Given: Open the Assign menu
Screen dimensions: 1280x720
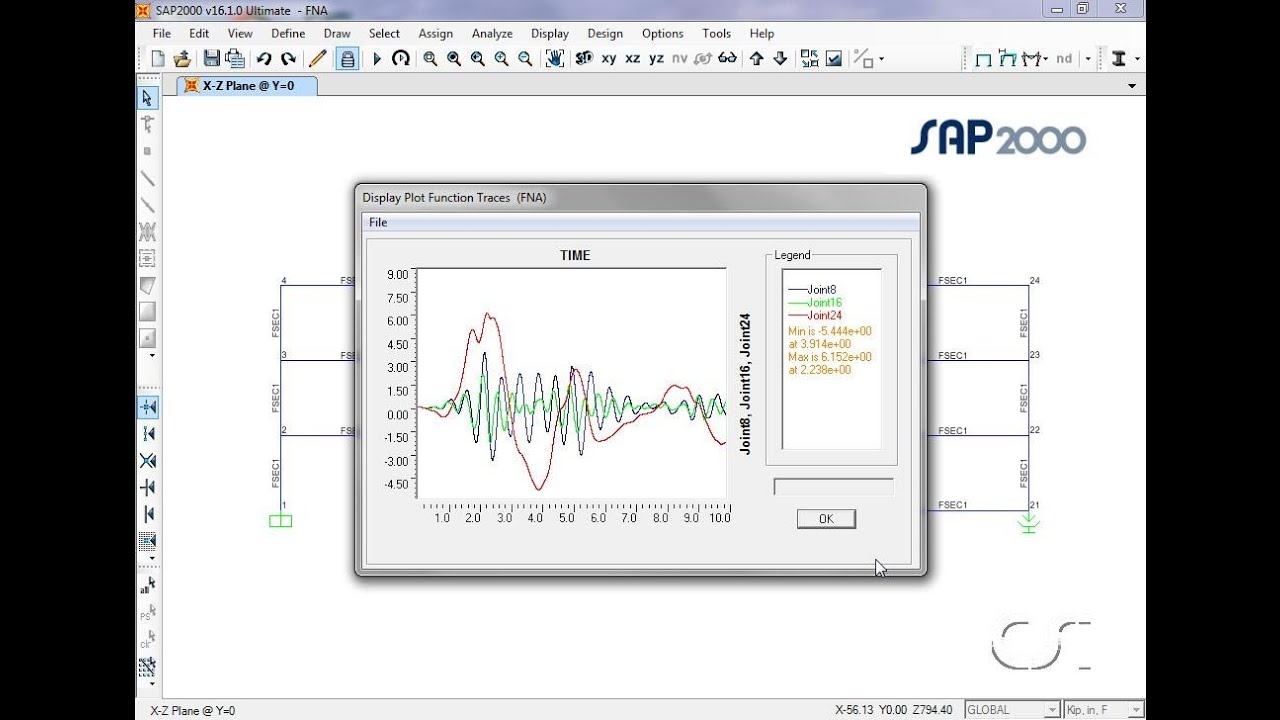Looking at the screenshot, I should (436, 33).
